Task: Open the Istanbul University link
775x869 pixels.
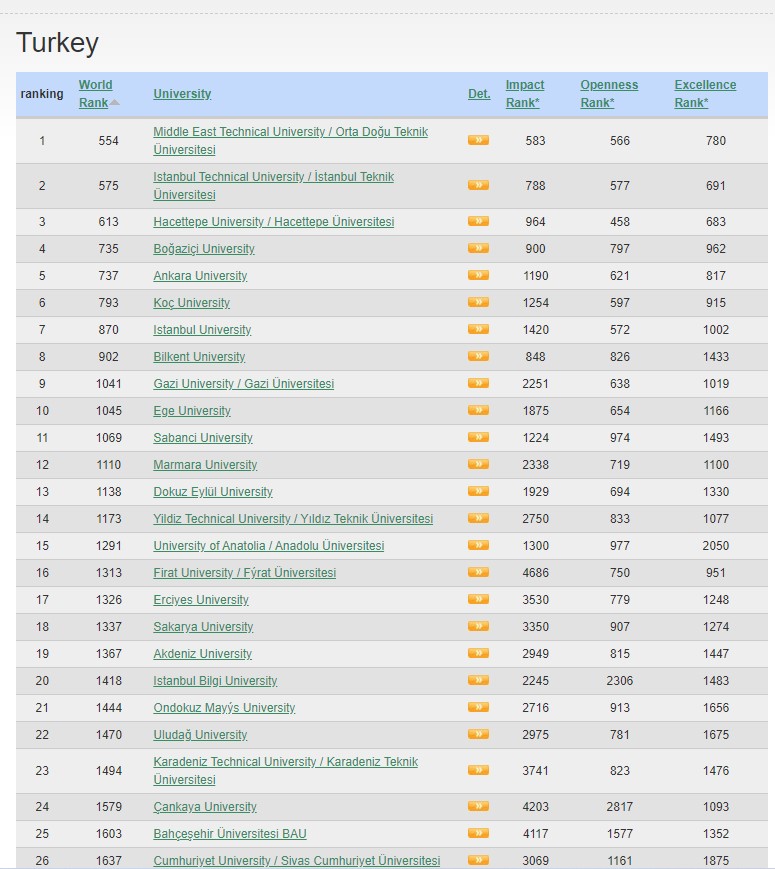Action: (x=202, y=330)
